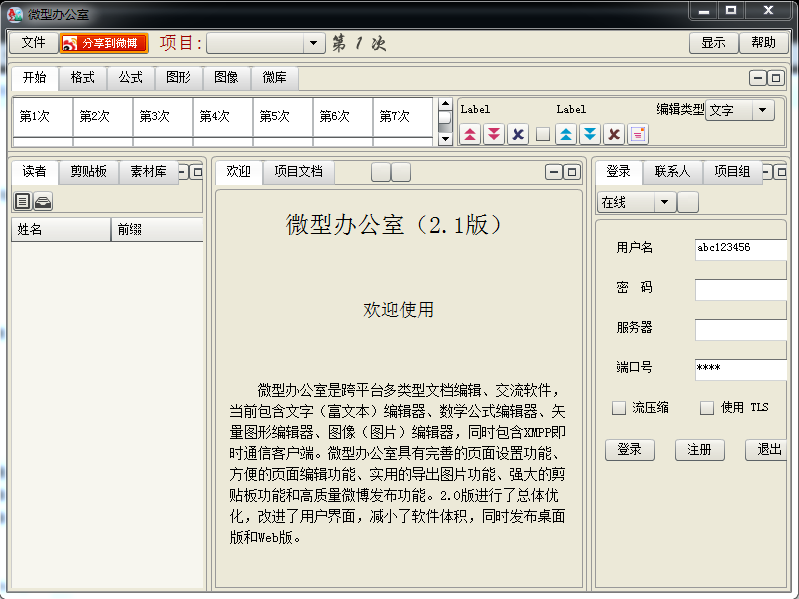
Task: Click the inbox tray icon under 读者
Action: pos(43,201)
